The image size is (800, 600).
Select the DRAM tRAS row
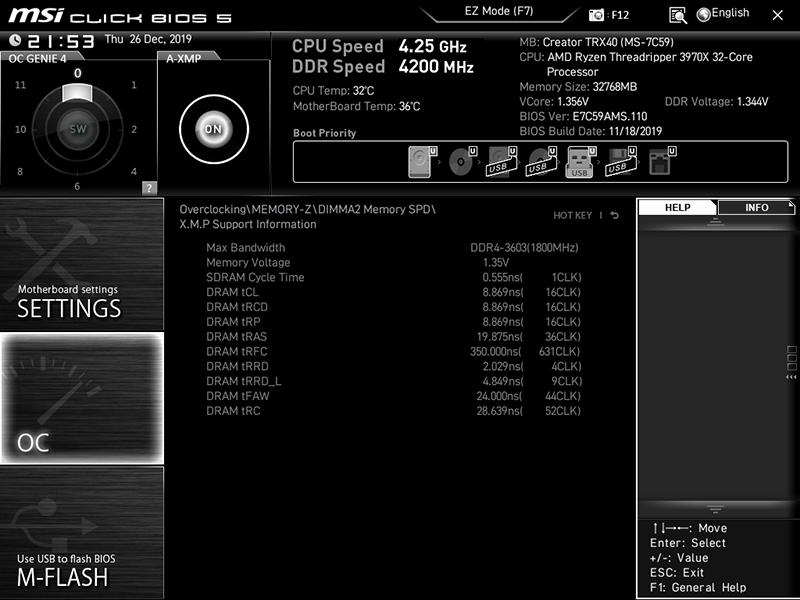pyautogui.click(x=393, y=336)
